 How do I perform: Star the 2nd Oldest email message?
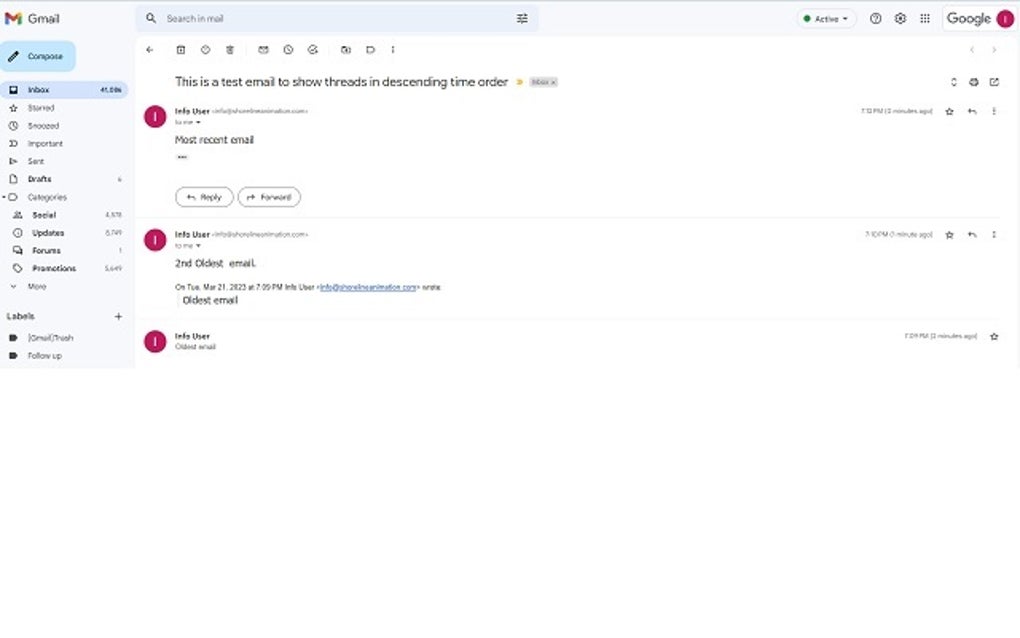coord(949,234)
